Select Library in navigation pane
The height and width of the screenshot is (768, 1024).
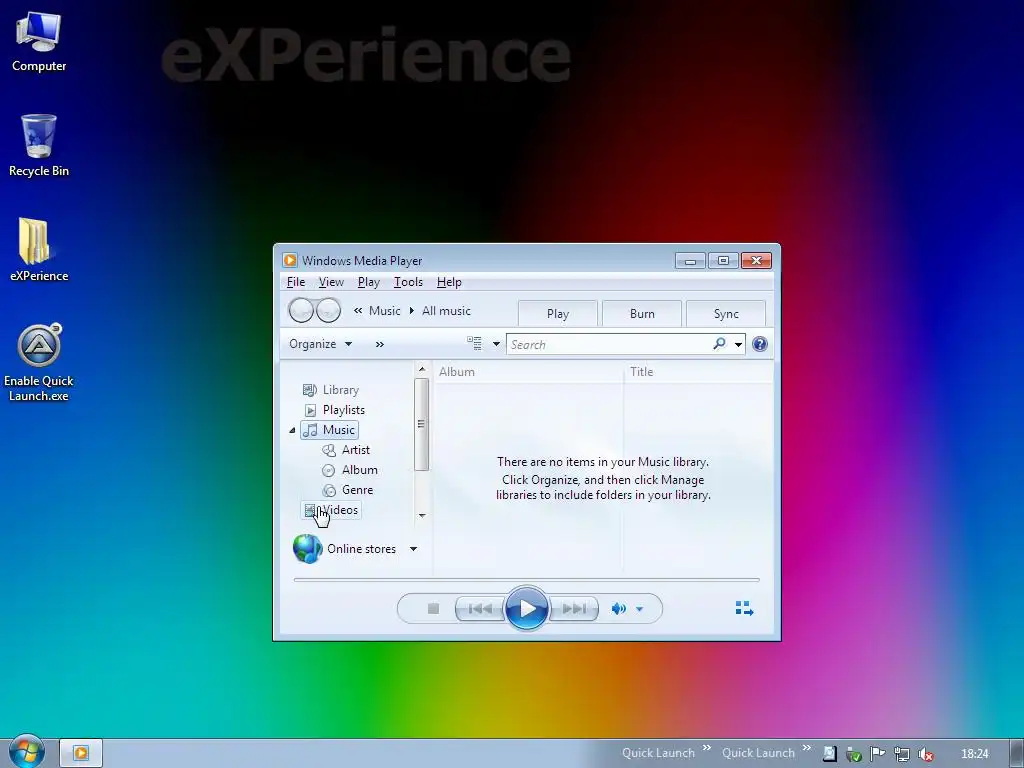coord(331,390)
